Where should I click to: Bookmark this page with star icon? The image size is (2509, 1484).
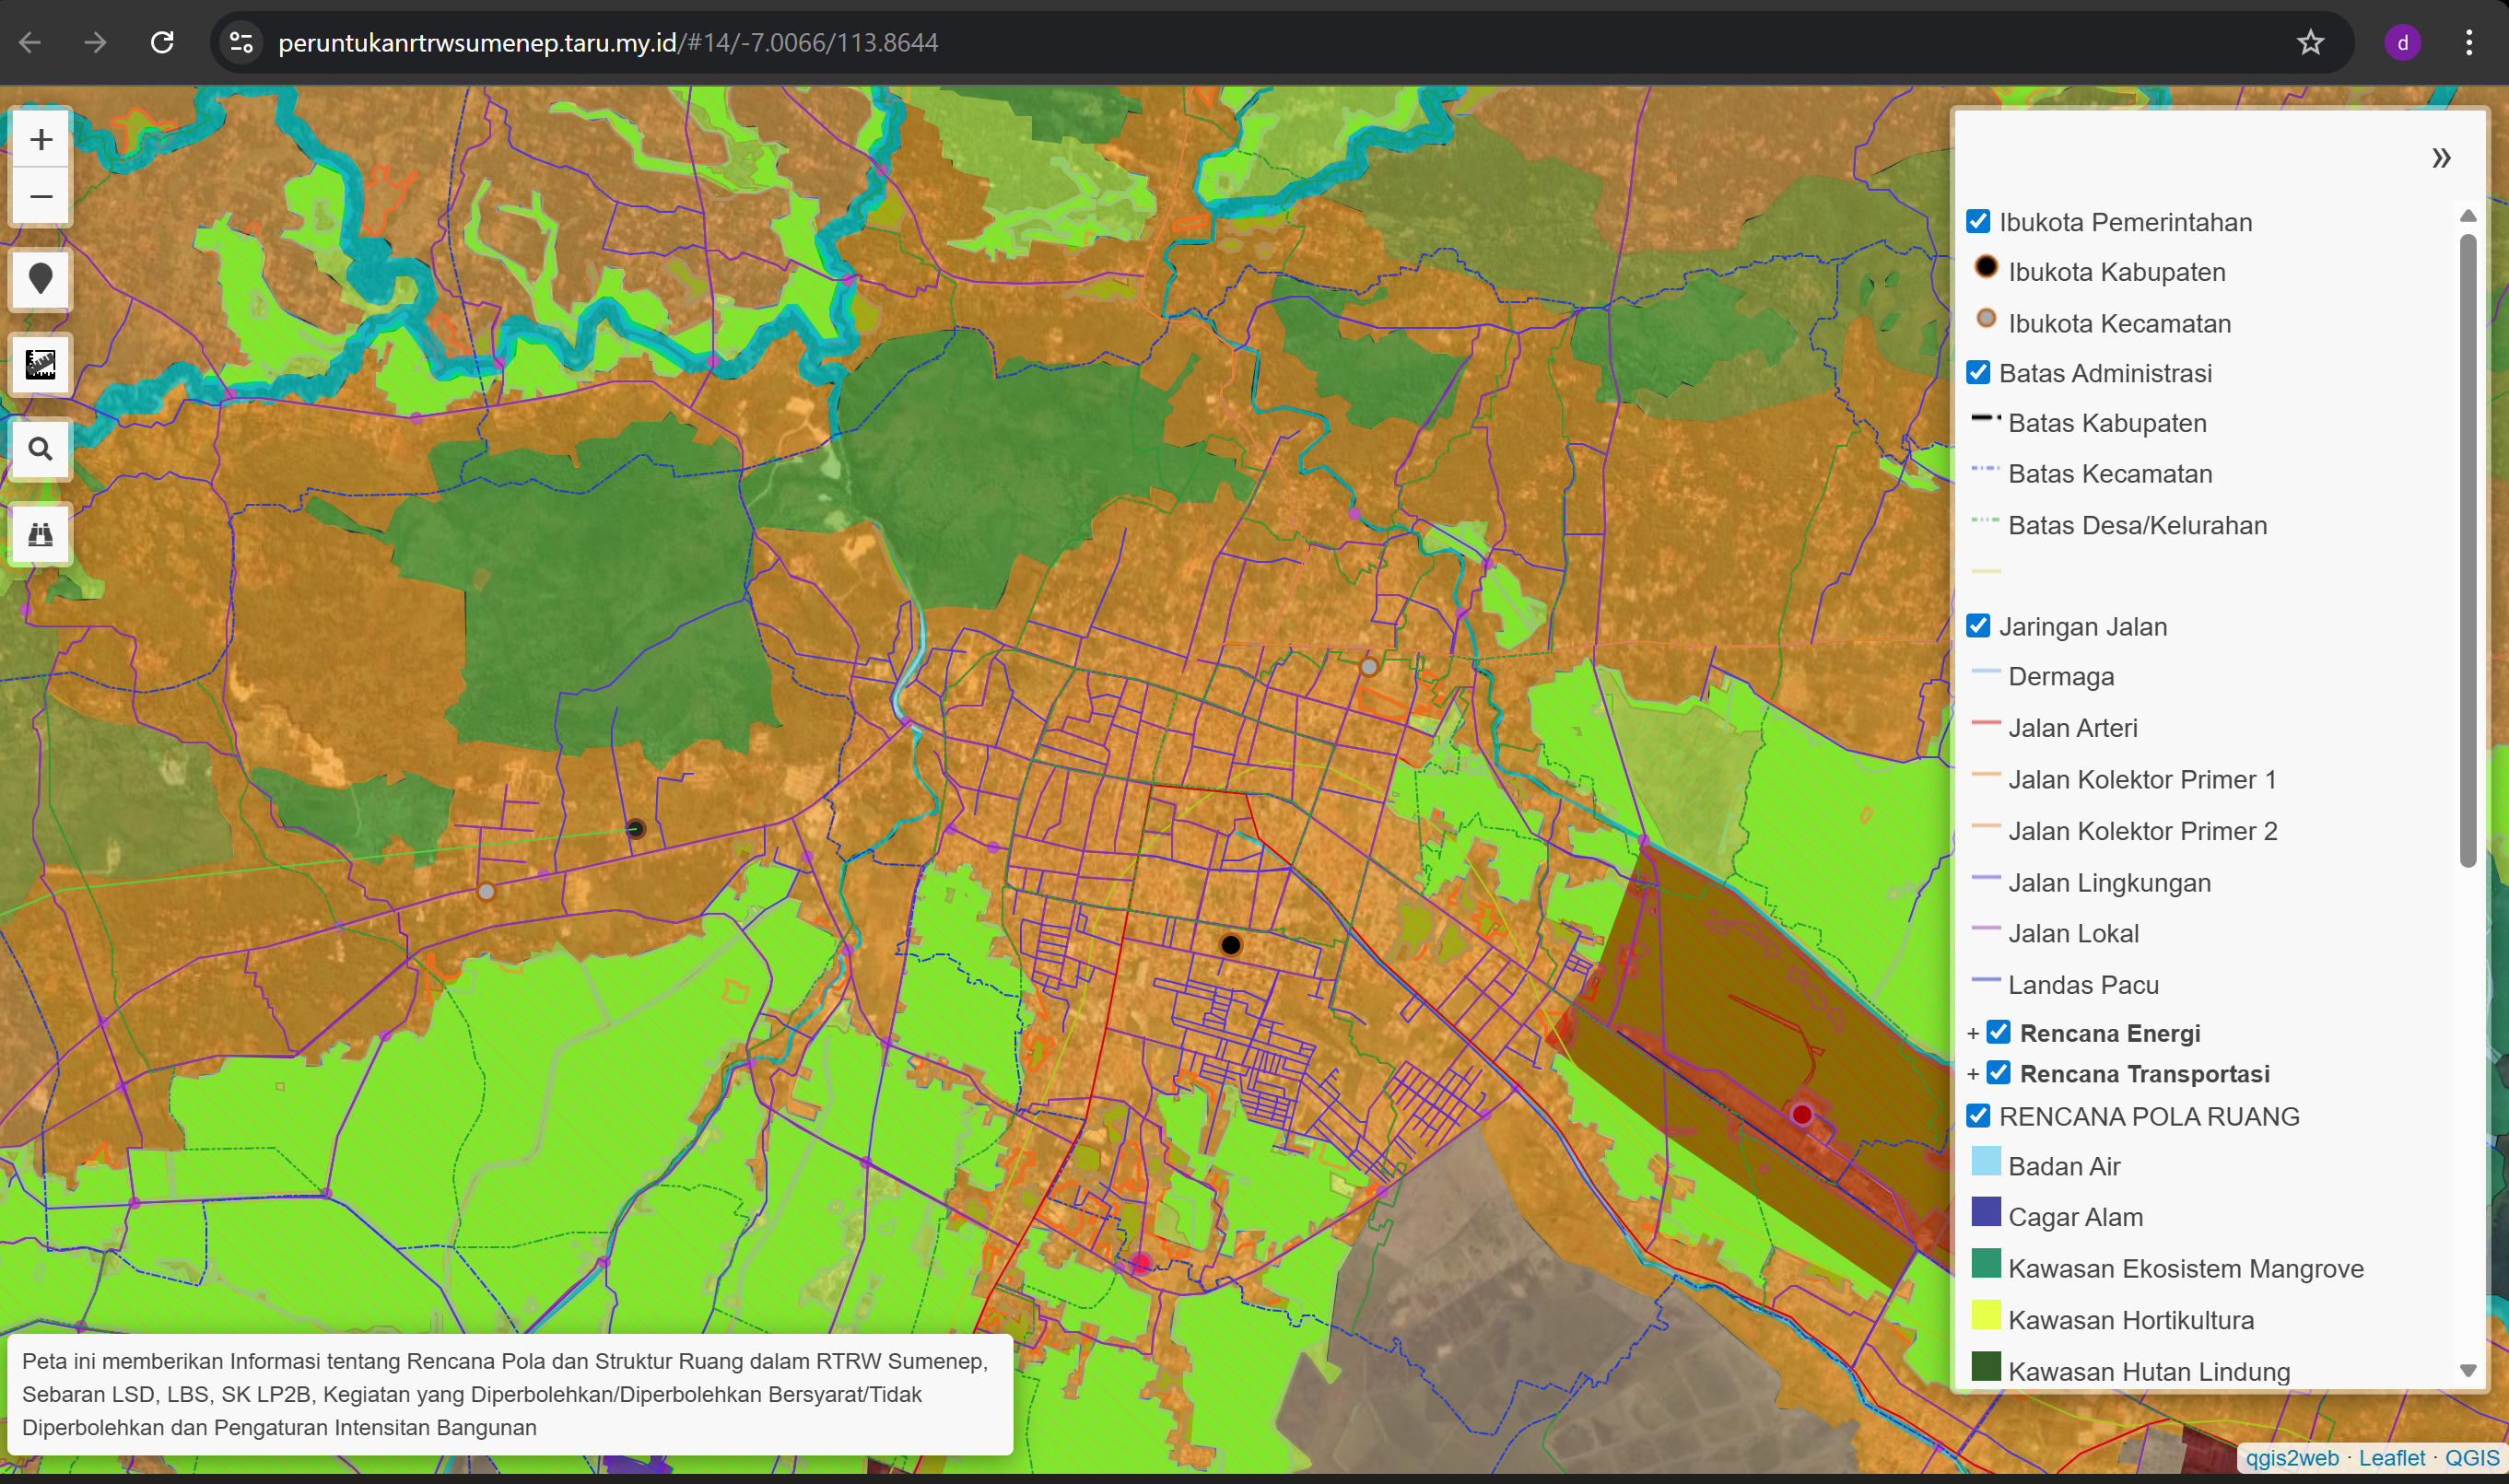pyautogui.click(x=2310, y=43)
